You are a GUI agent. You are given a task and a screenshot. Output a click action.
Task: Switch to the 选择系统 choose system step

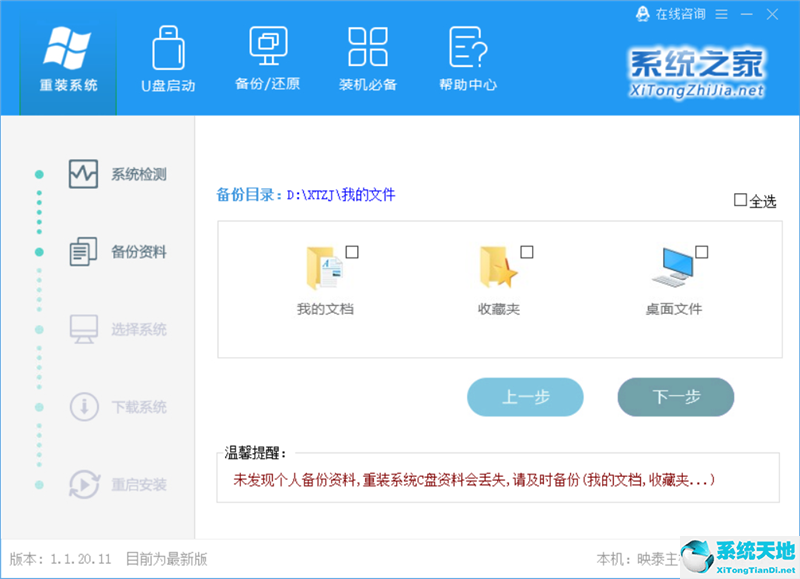(x=84, y=329)
